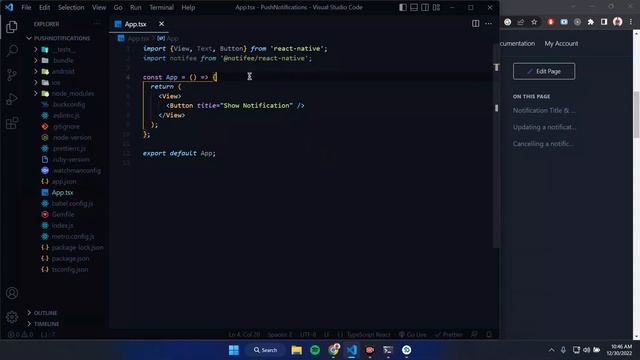The width and height of the screenshot is (640, 360).
Task: Open the Source Control view
Action: (12, 75)
